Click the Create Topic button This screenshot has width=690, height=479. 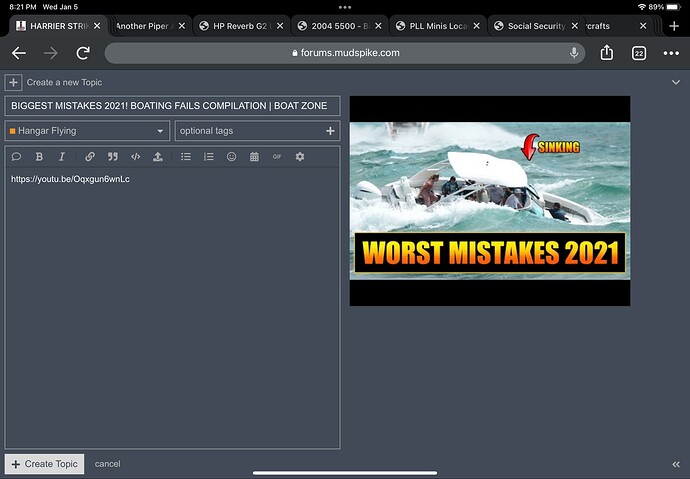click(44, 464)
